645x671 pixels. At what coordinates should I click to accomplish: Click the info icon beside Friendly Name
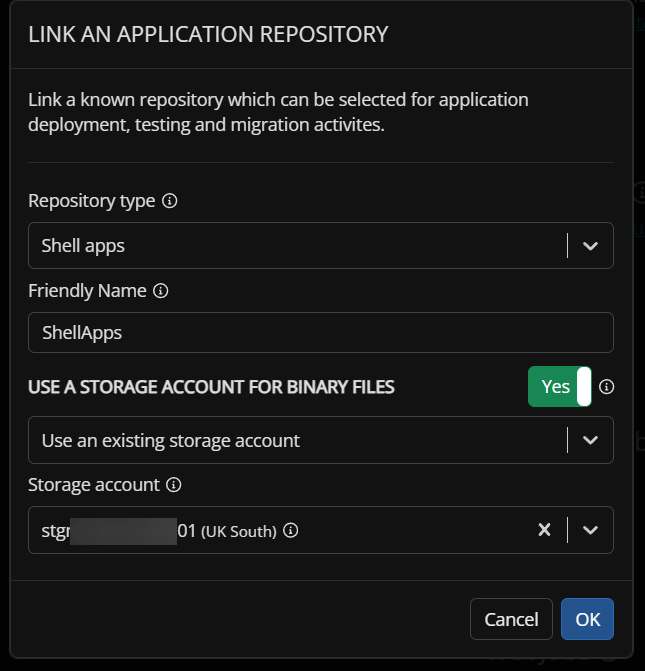point(161,291)
